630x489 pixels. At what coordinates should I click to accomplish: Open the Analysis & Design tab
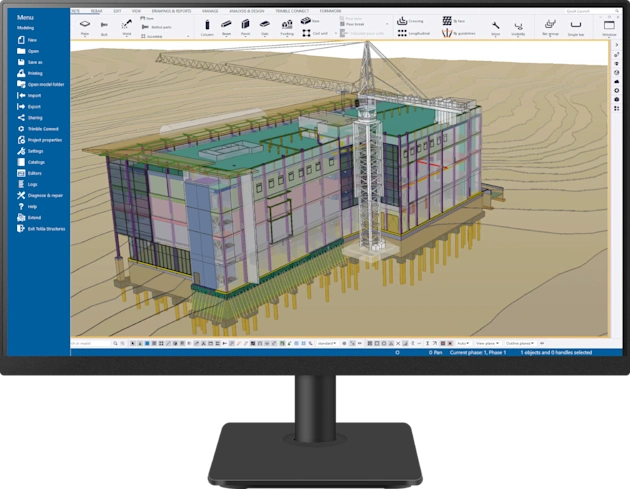[247, 11]
